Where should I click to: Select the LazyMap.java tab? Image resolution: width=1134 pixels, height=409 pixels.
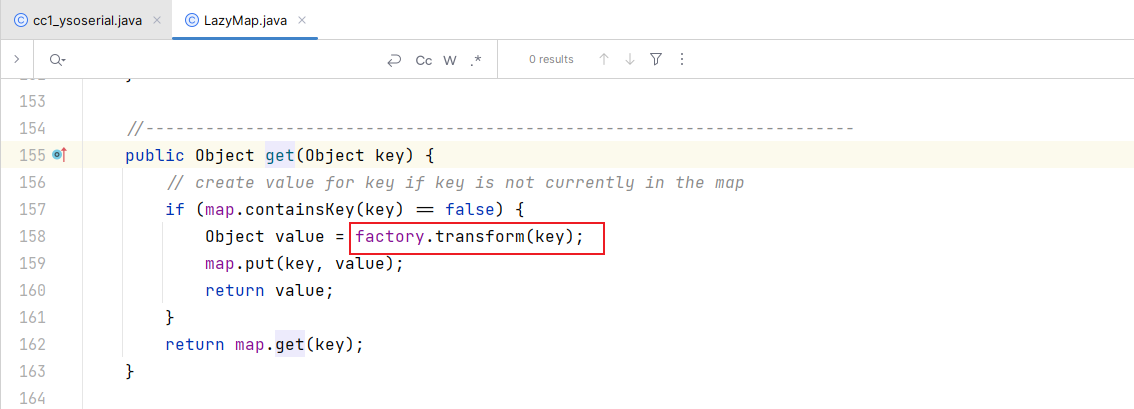tap(245, 20)
